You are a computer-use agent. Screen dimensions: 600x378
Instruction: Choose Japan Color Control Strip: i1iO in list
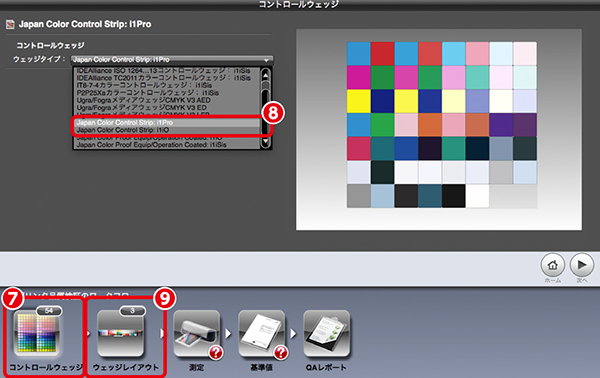pyautogui.click(x=167, y=130)
